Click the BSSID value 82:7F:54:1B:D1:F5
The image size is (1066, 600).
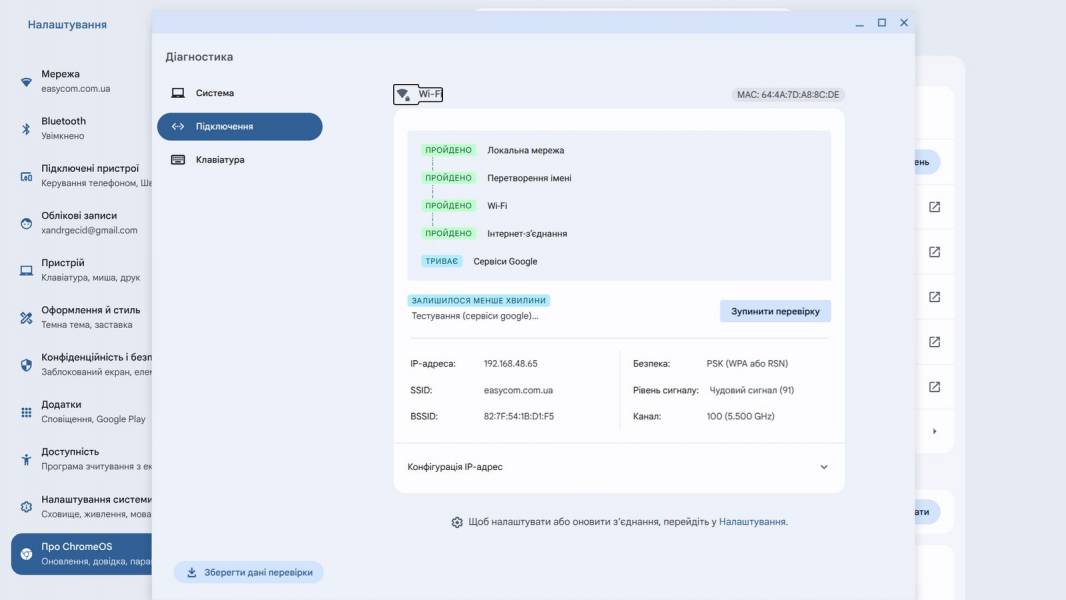coord(519,416)
